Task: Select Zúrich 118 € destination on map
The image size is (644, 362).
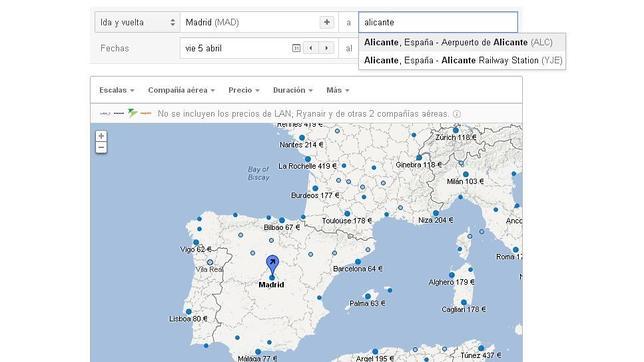Action: (455, 138)
